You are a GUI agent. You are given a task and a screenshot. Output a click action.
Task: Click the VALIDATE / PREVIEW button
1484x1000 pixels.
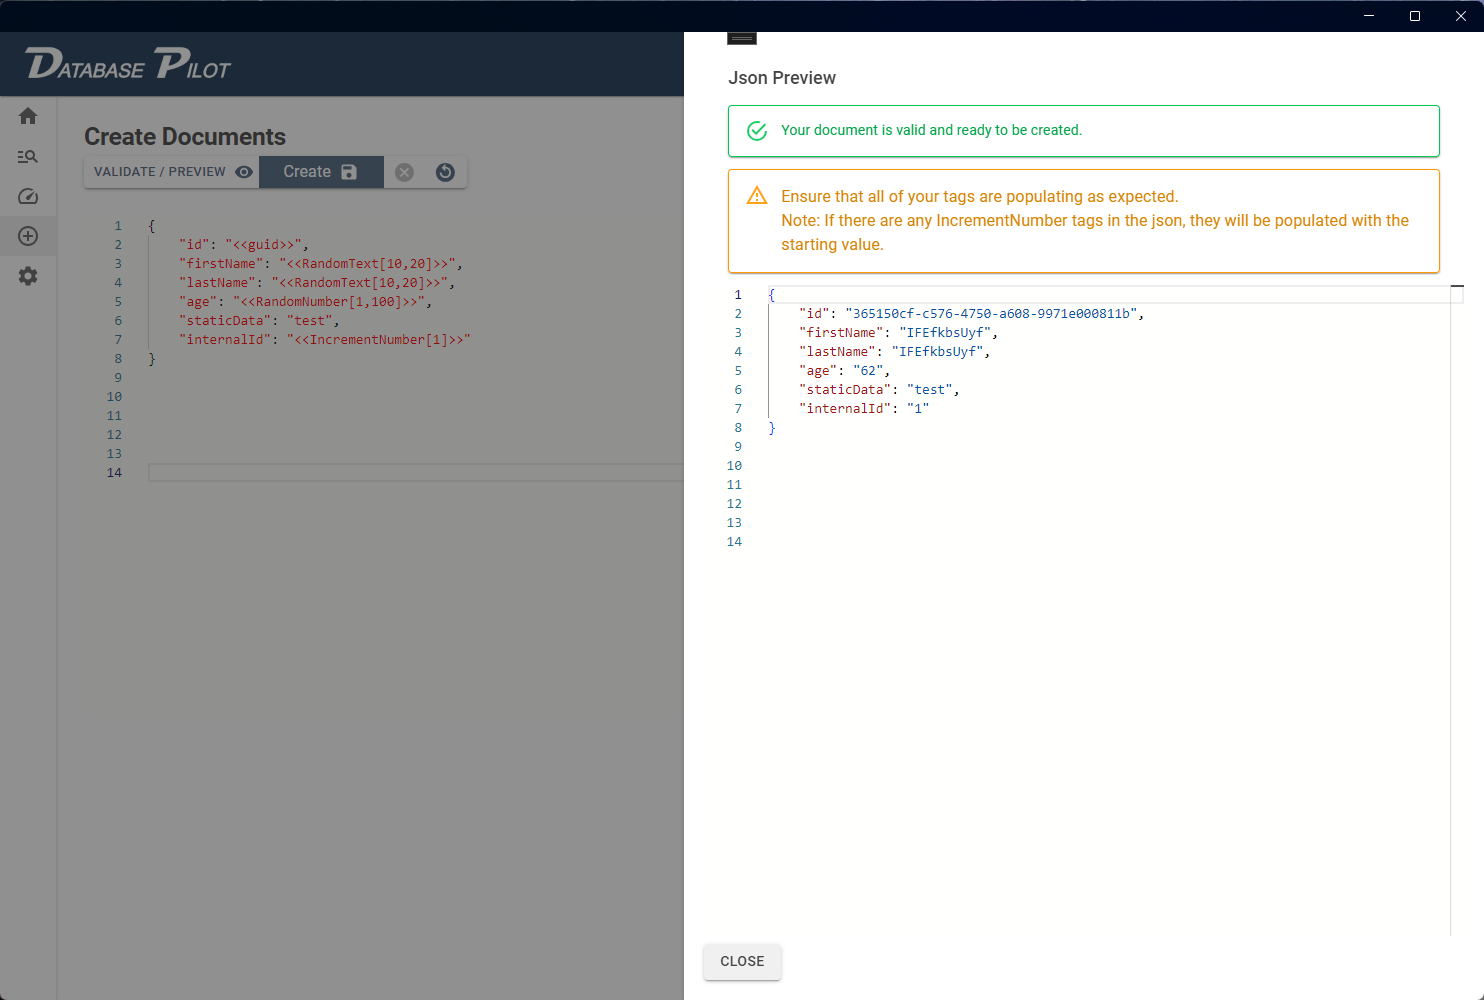click(172, 172)
